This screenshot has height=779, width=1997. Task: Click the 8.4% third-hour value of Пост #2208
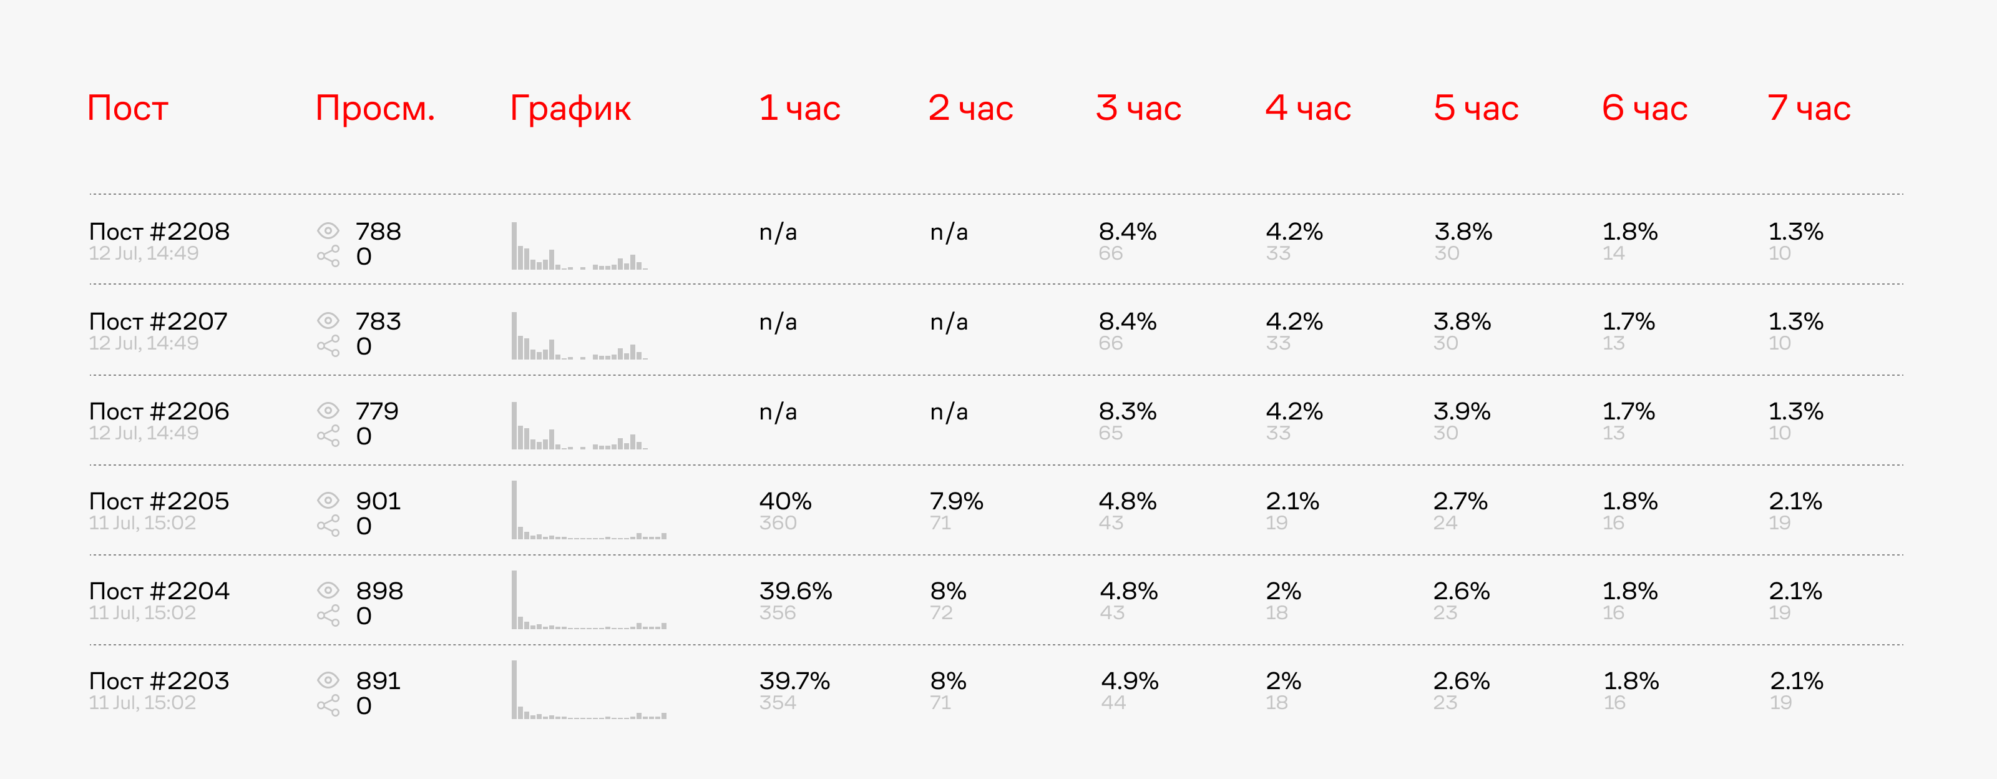pyautogui.click(x=1128, y=231)
